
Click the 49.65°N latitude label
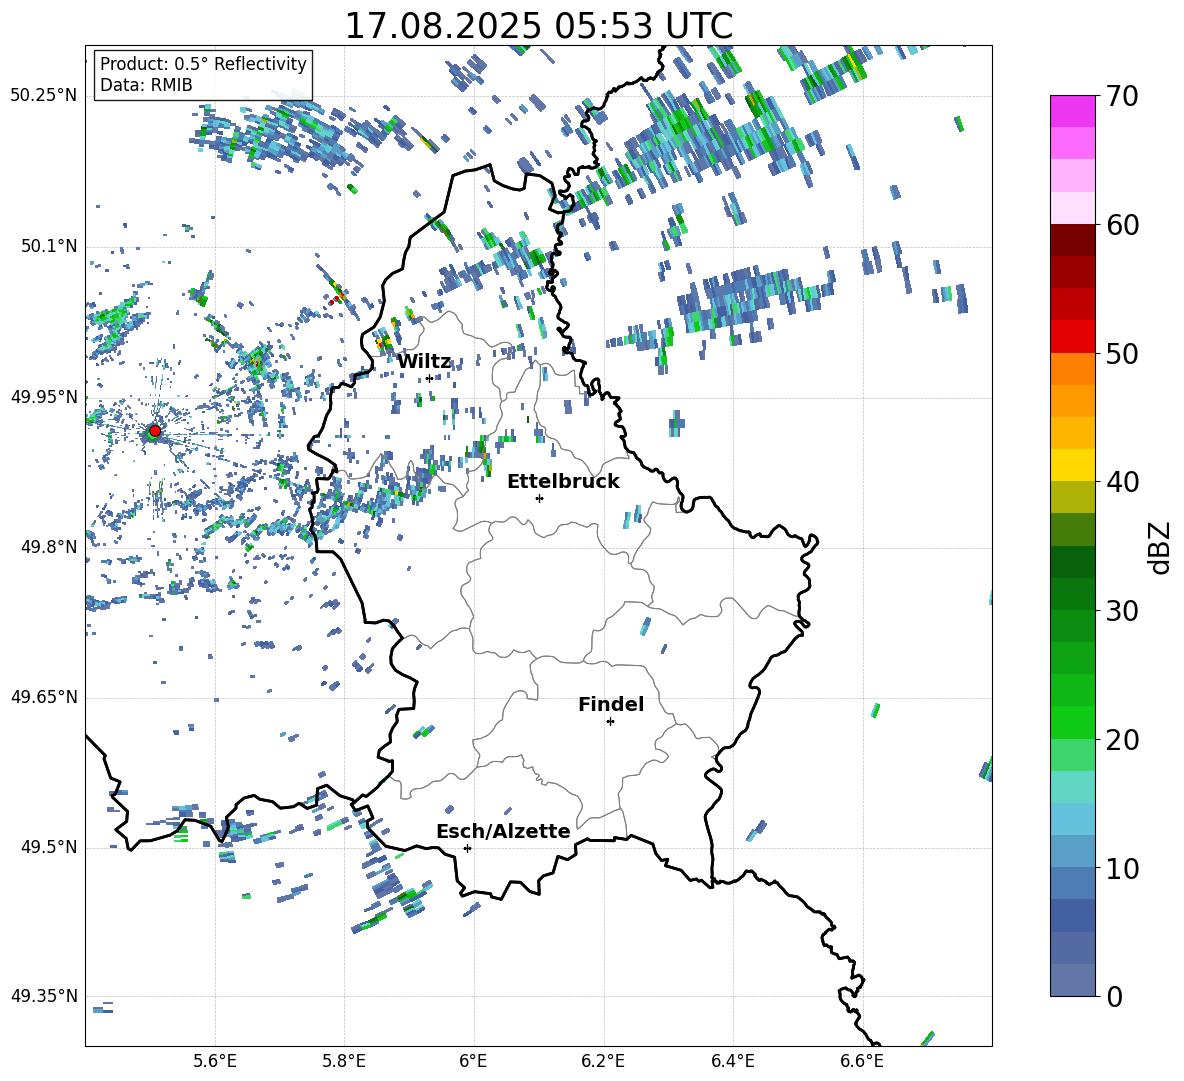coord(44,696)
